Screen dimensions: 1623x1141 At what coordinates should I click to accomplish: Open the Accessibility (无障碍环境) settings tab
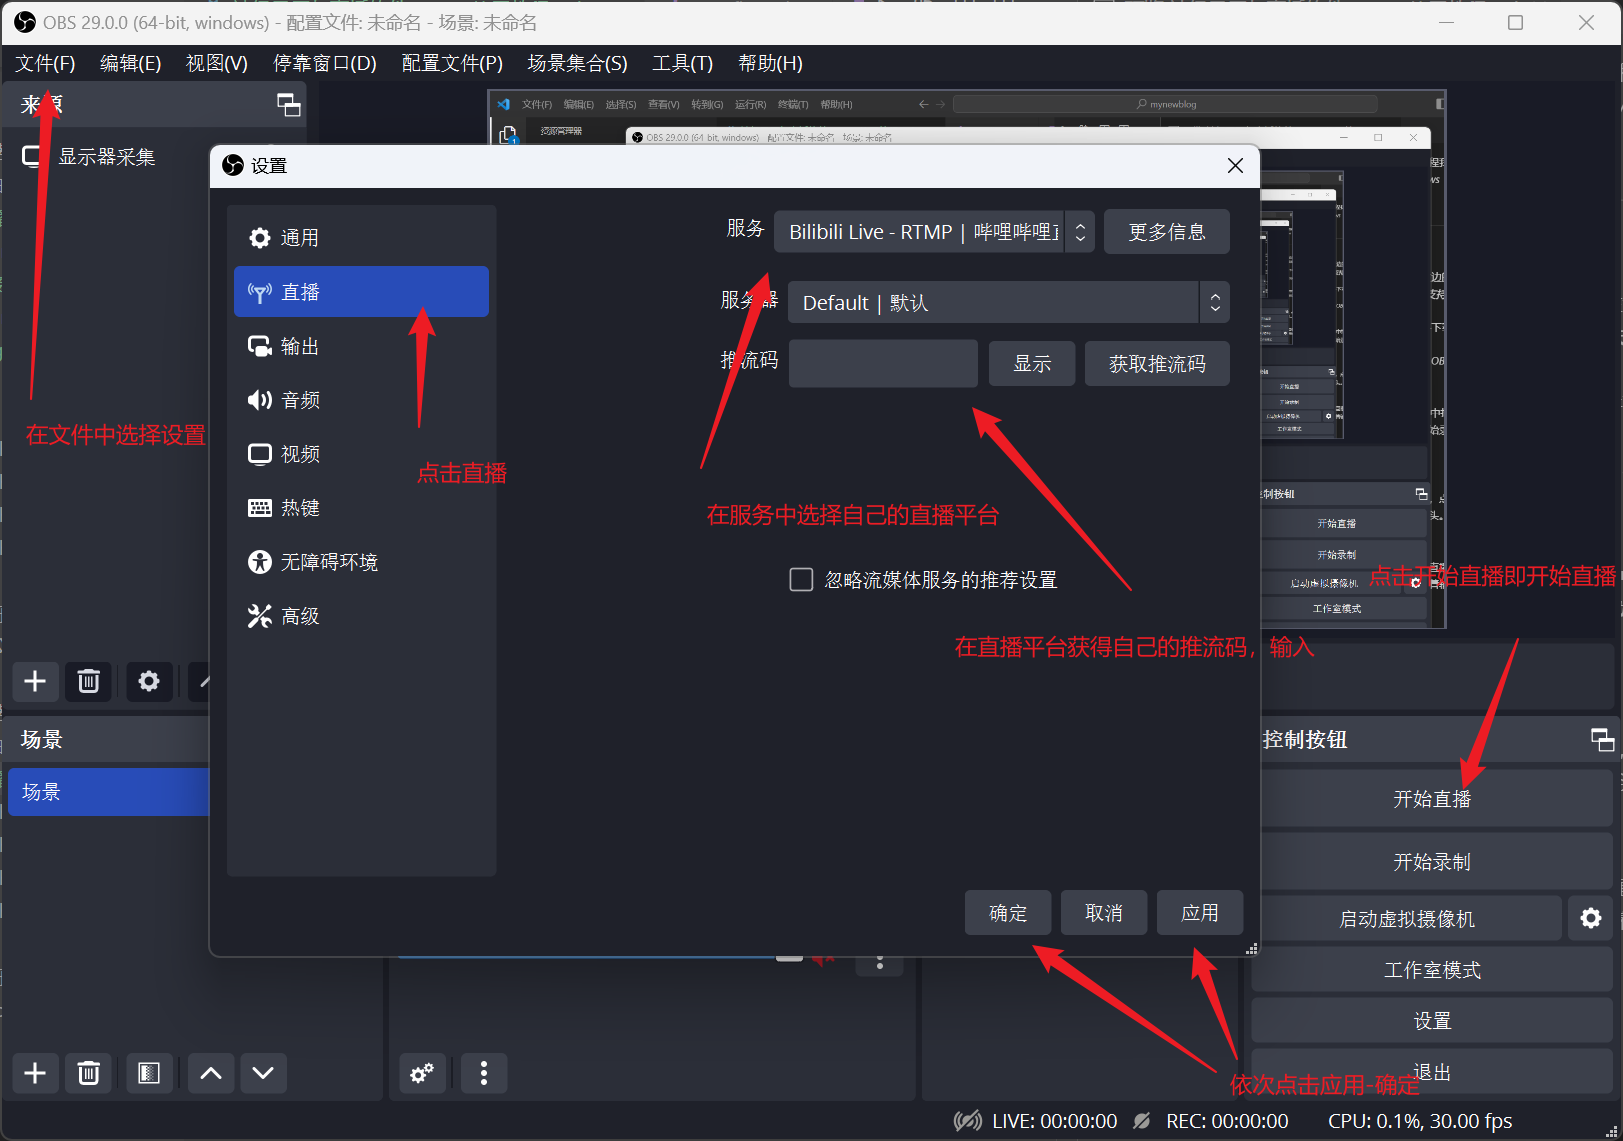[x=361, y=562]
